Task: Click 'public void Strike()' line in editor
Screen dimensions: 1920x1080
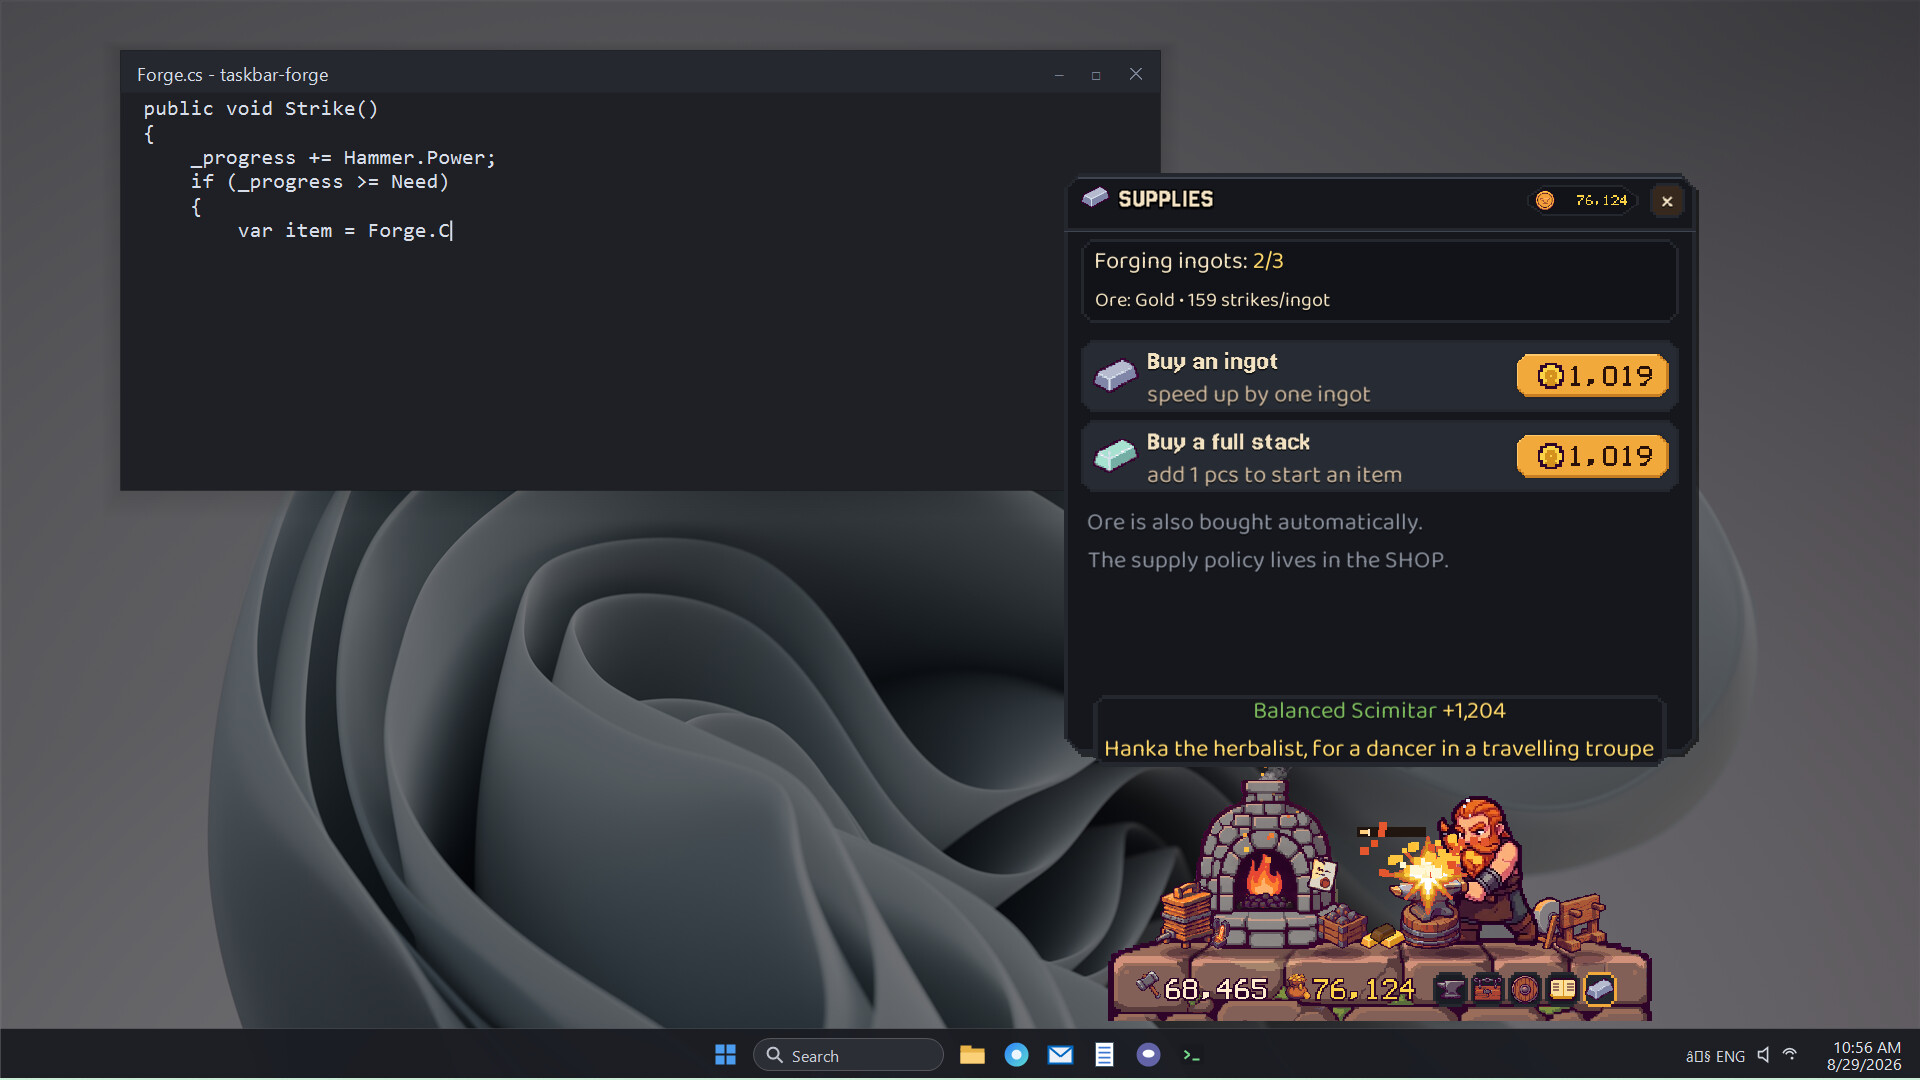Action: [x=261, y=108]
